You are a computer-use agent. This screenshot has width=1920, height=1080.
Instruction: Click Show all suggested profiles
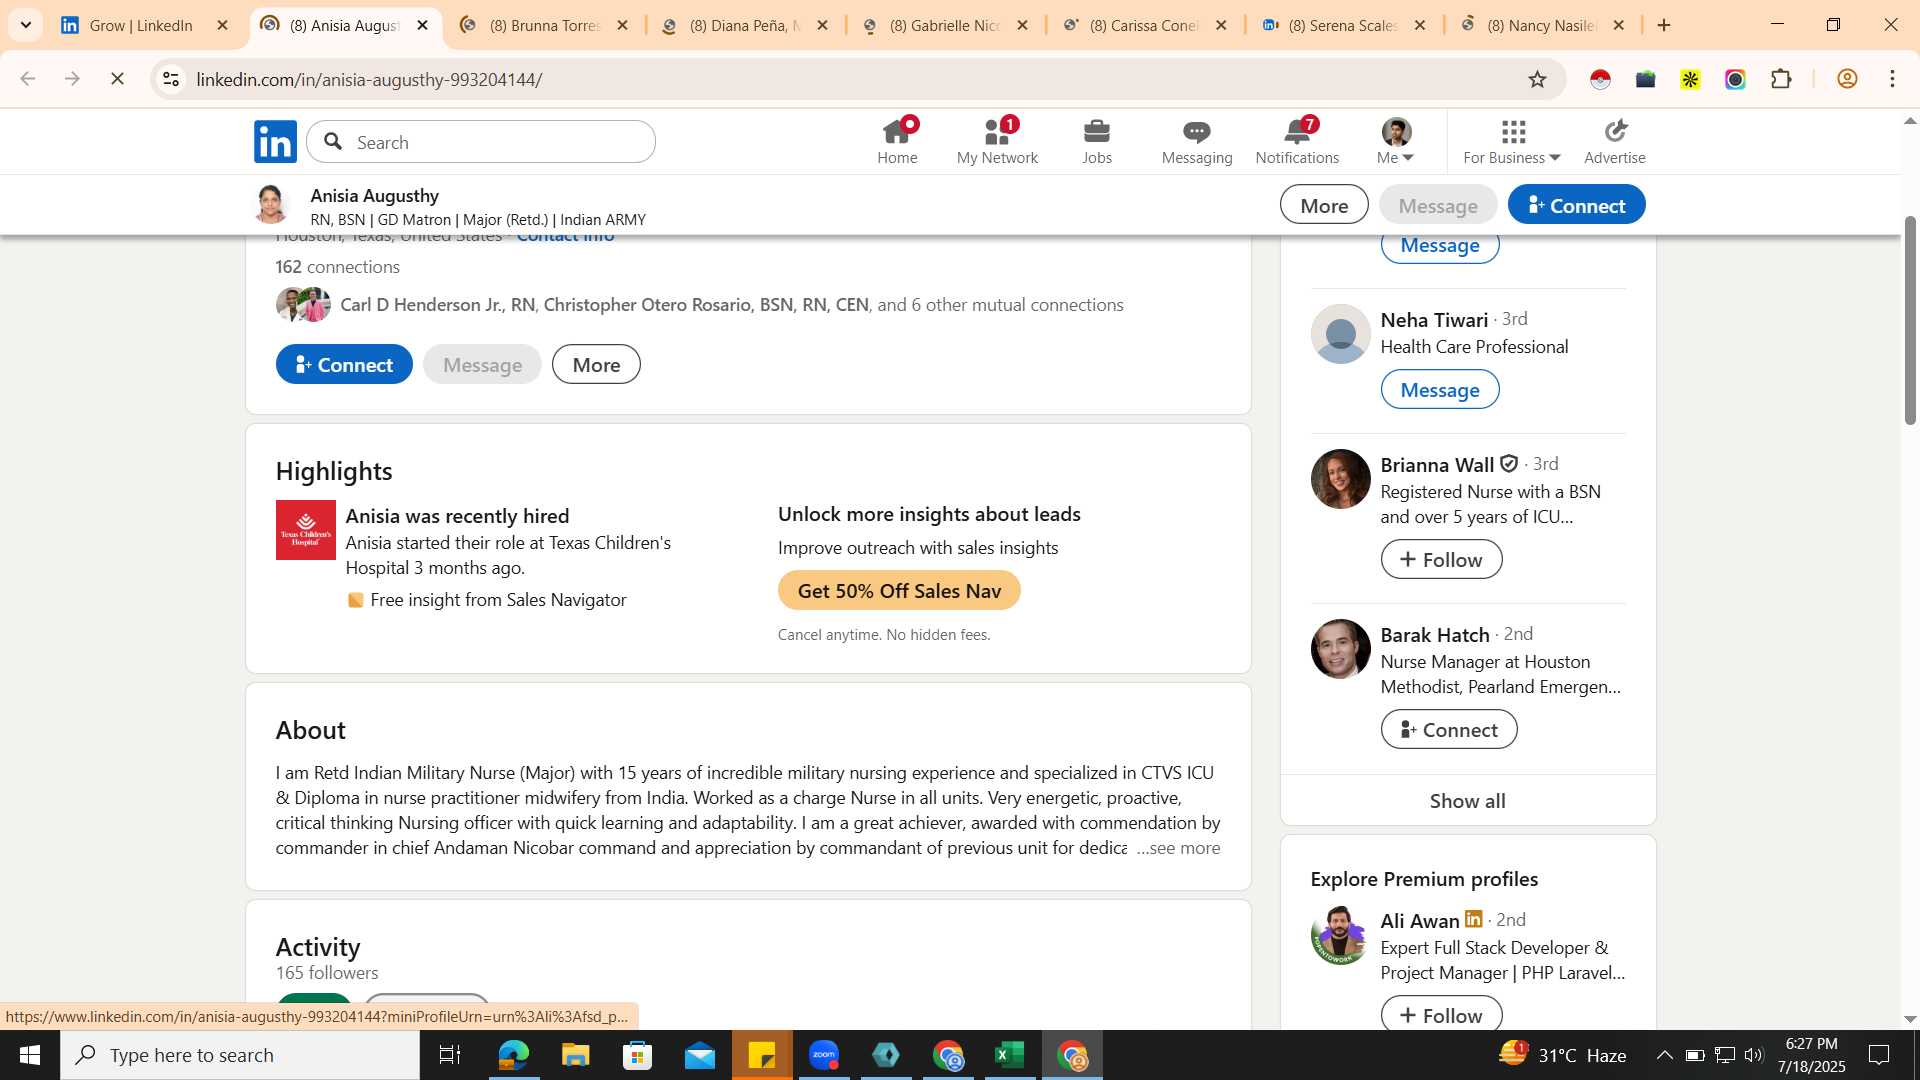tap(1467, 801)
